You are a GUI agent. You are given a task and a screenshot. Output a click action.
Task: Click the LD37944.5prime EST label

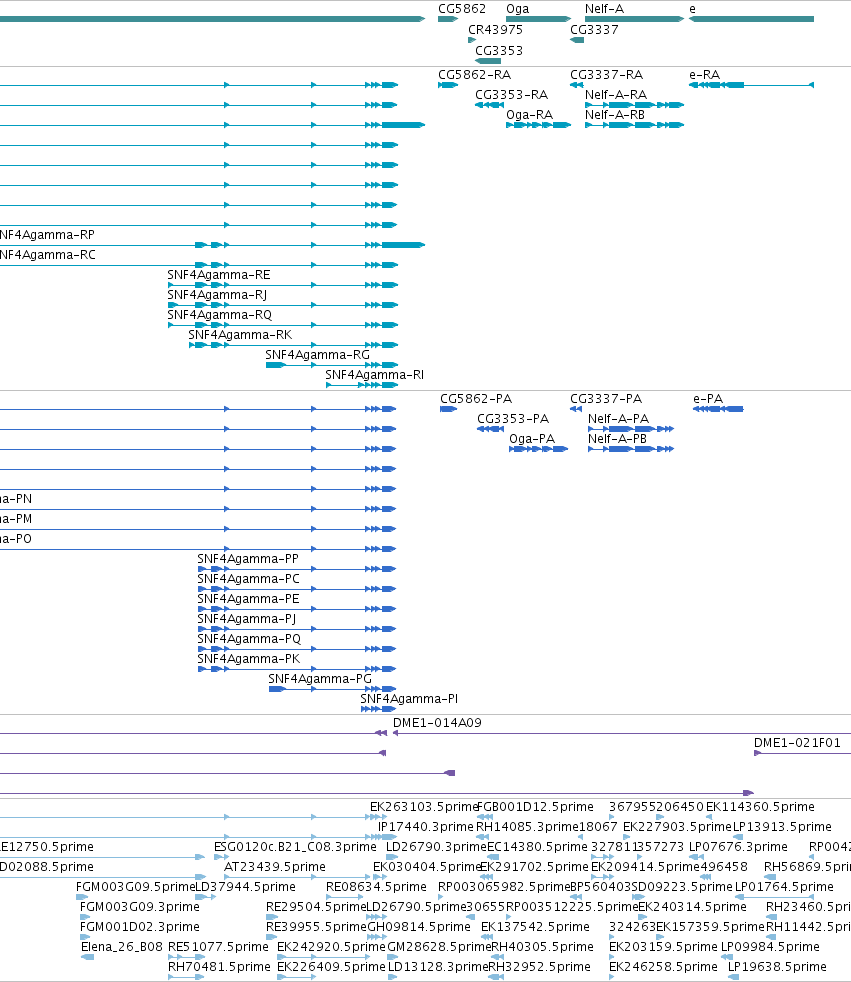(245, 887)
